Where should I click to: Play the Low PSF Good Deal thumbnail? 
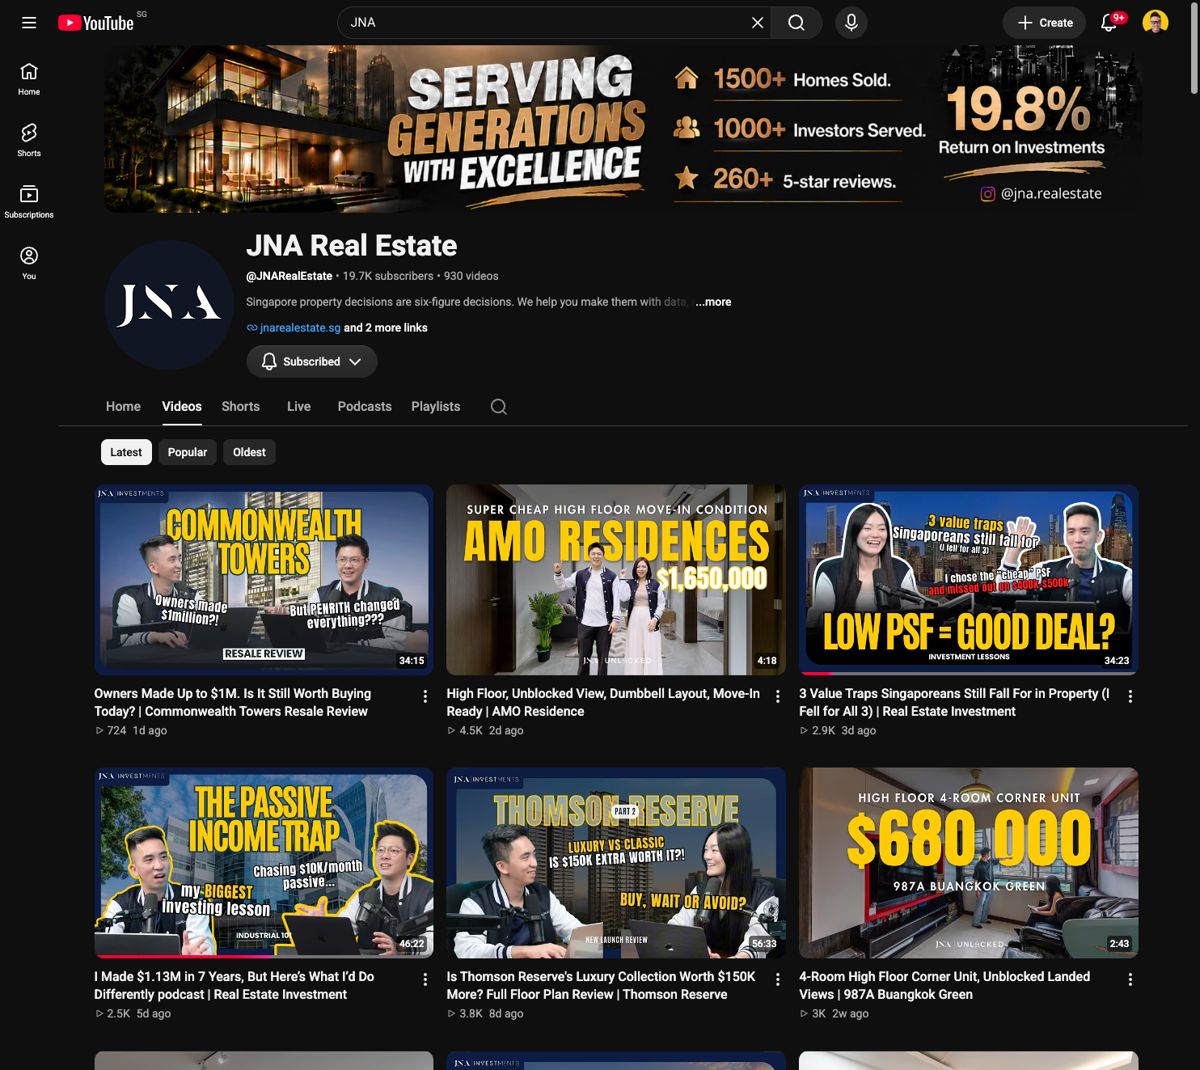pyautogui.click(x=968, y=579)
